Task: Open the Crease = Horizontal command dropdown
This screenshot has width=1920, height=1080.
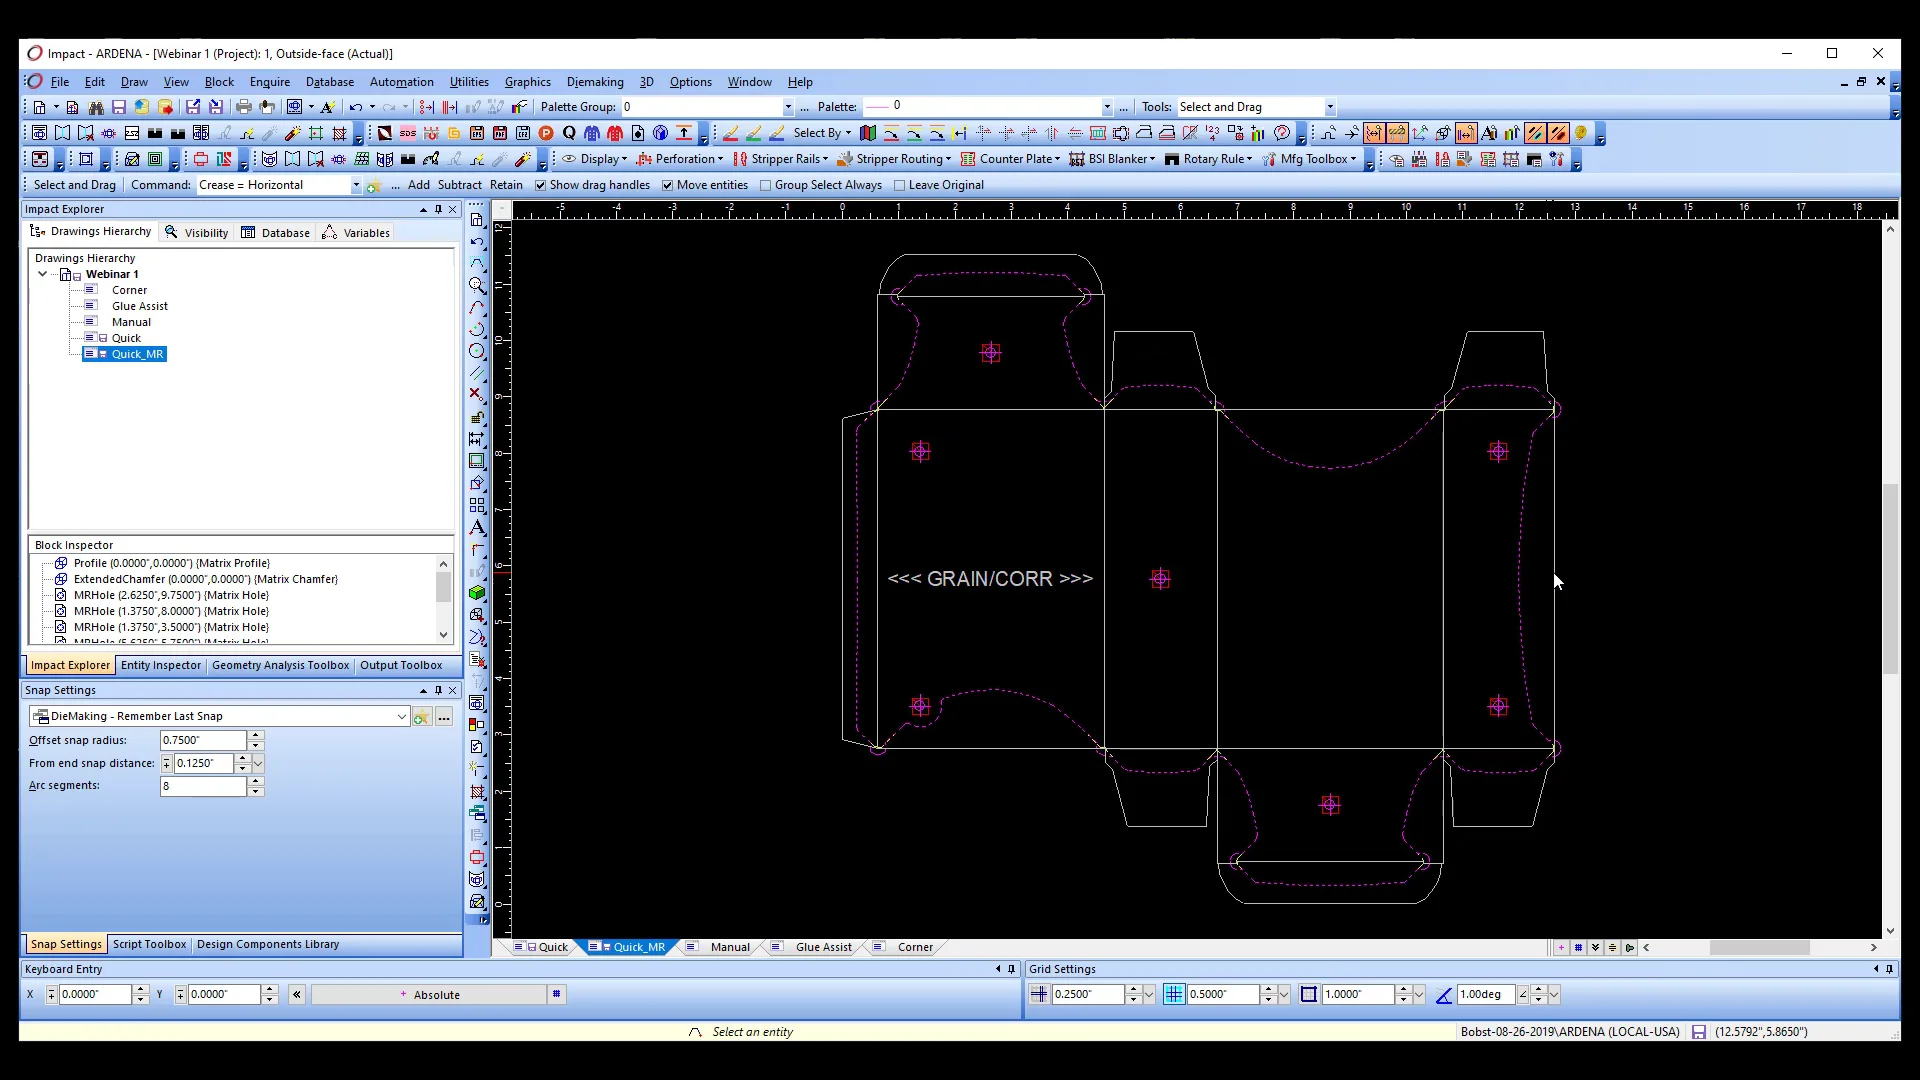Action: [x=355, y=185]
